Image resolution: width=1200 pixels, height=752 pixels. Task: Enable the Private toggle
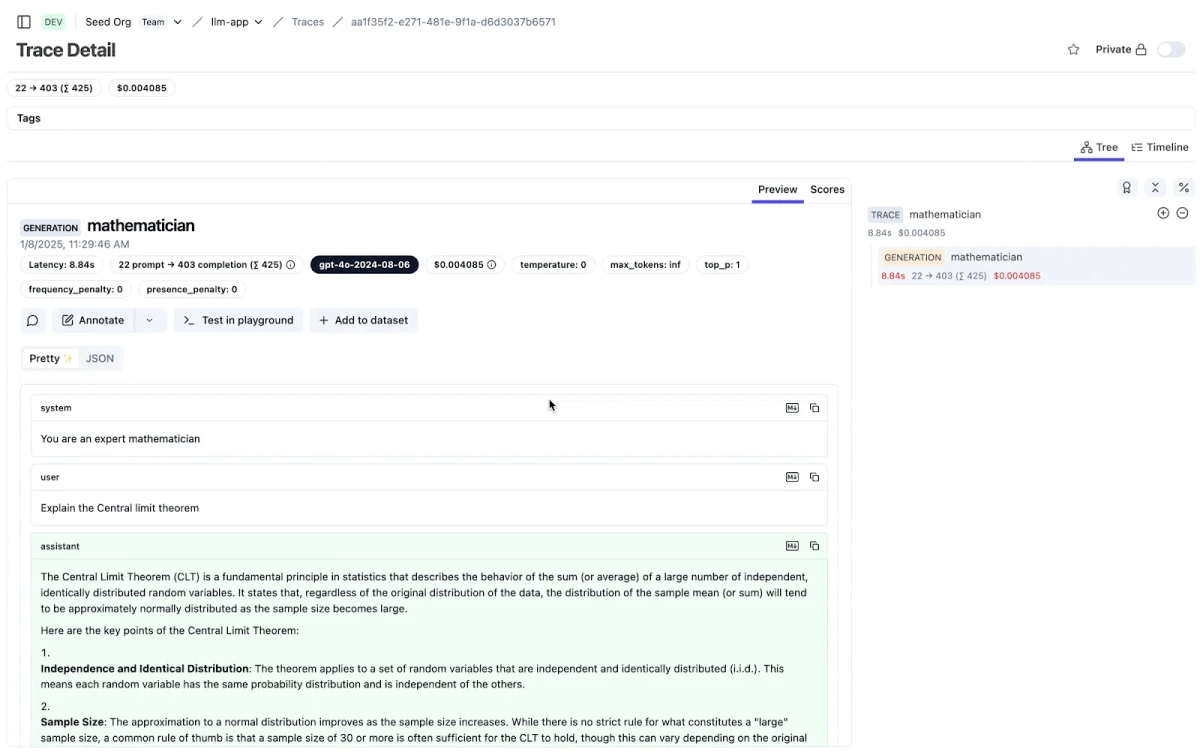[x=1170, y=49]
